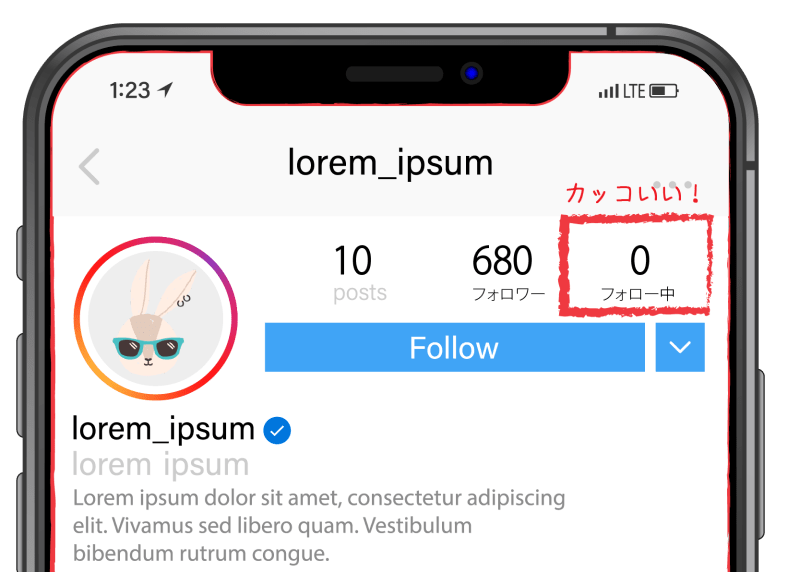Tap the back chevron arrow

pos(89,166)
